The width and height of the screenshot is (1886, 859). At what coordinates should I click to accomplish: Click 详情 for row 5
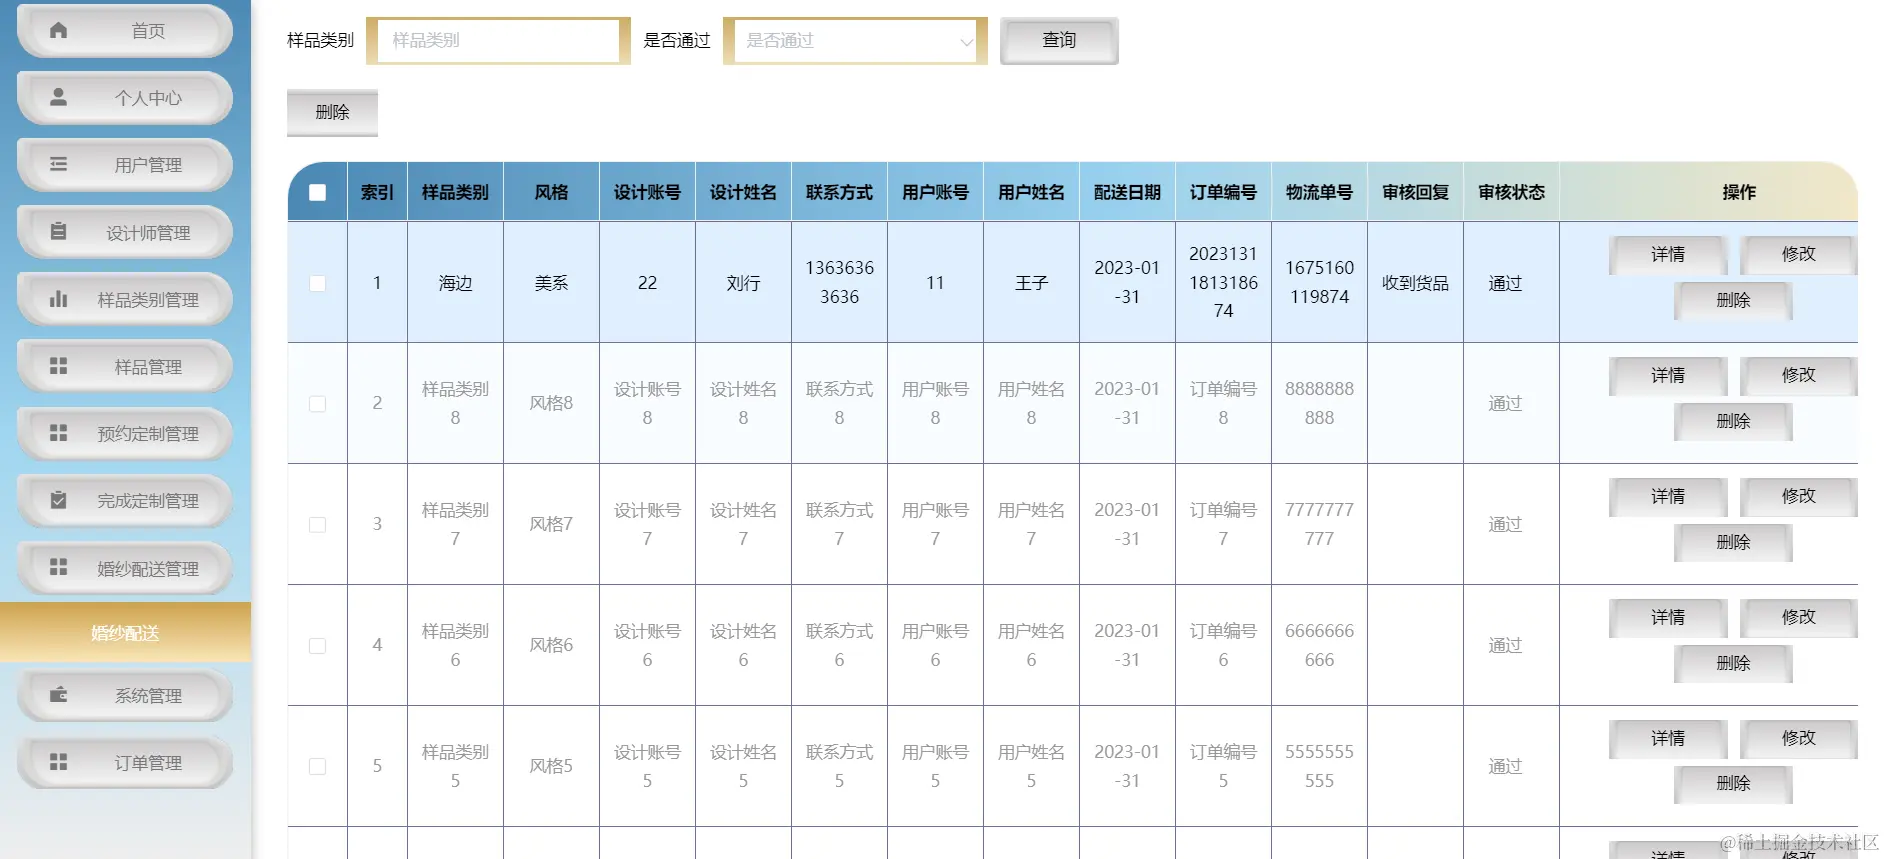(x=1668, y=738)
